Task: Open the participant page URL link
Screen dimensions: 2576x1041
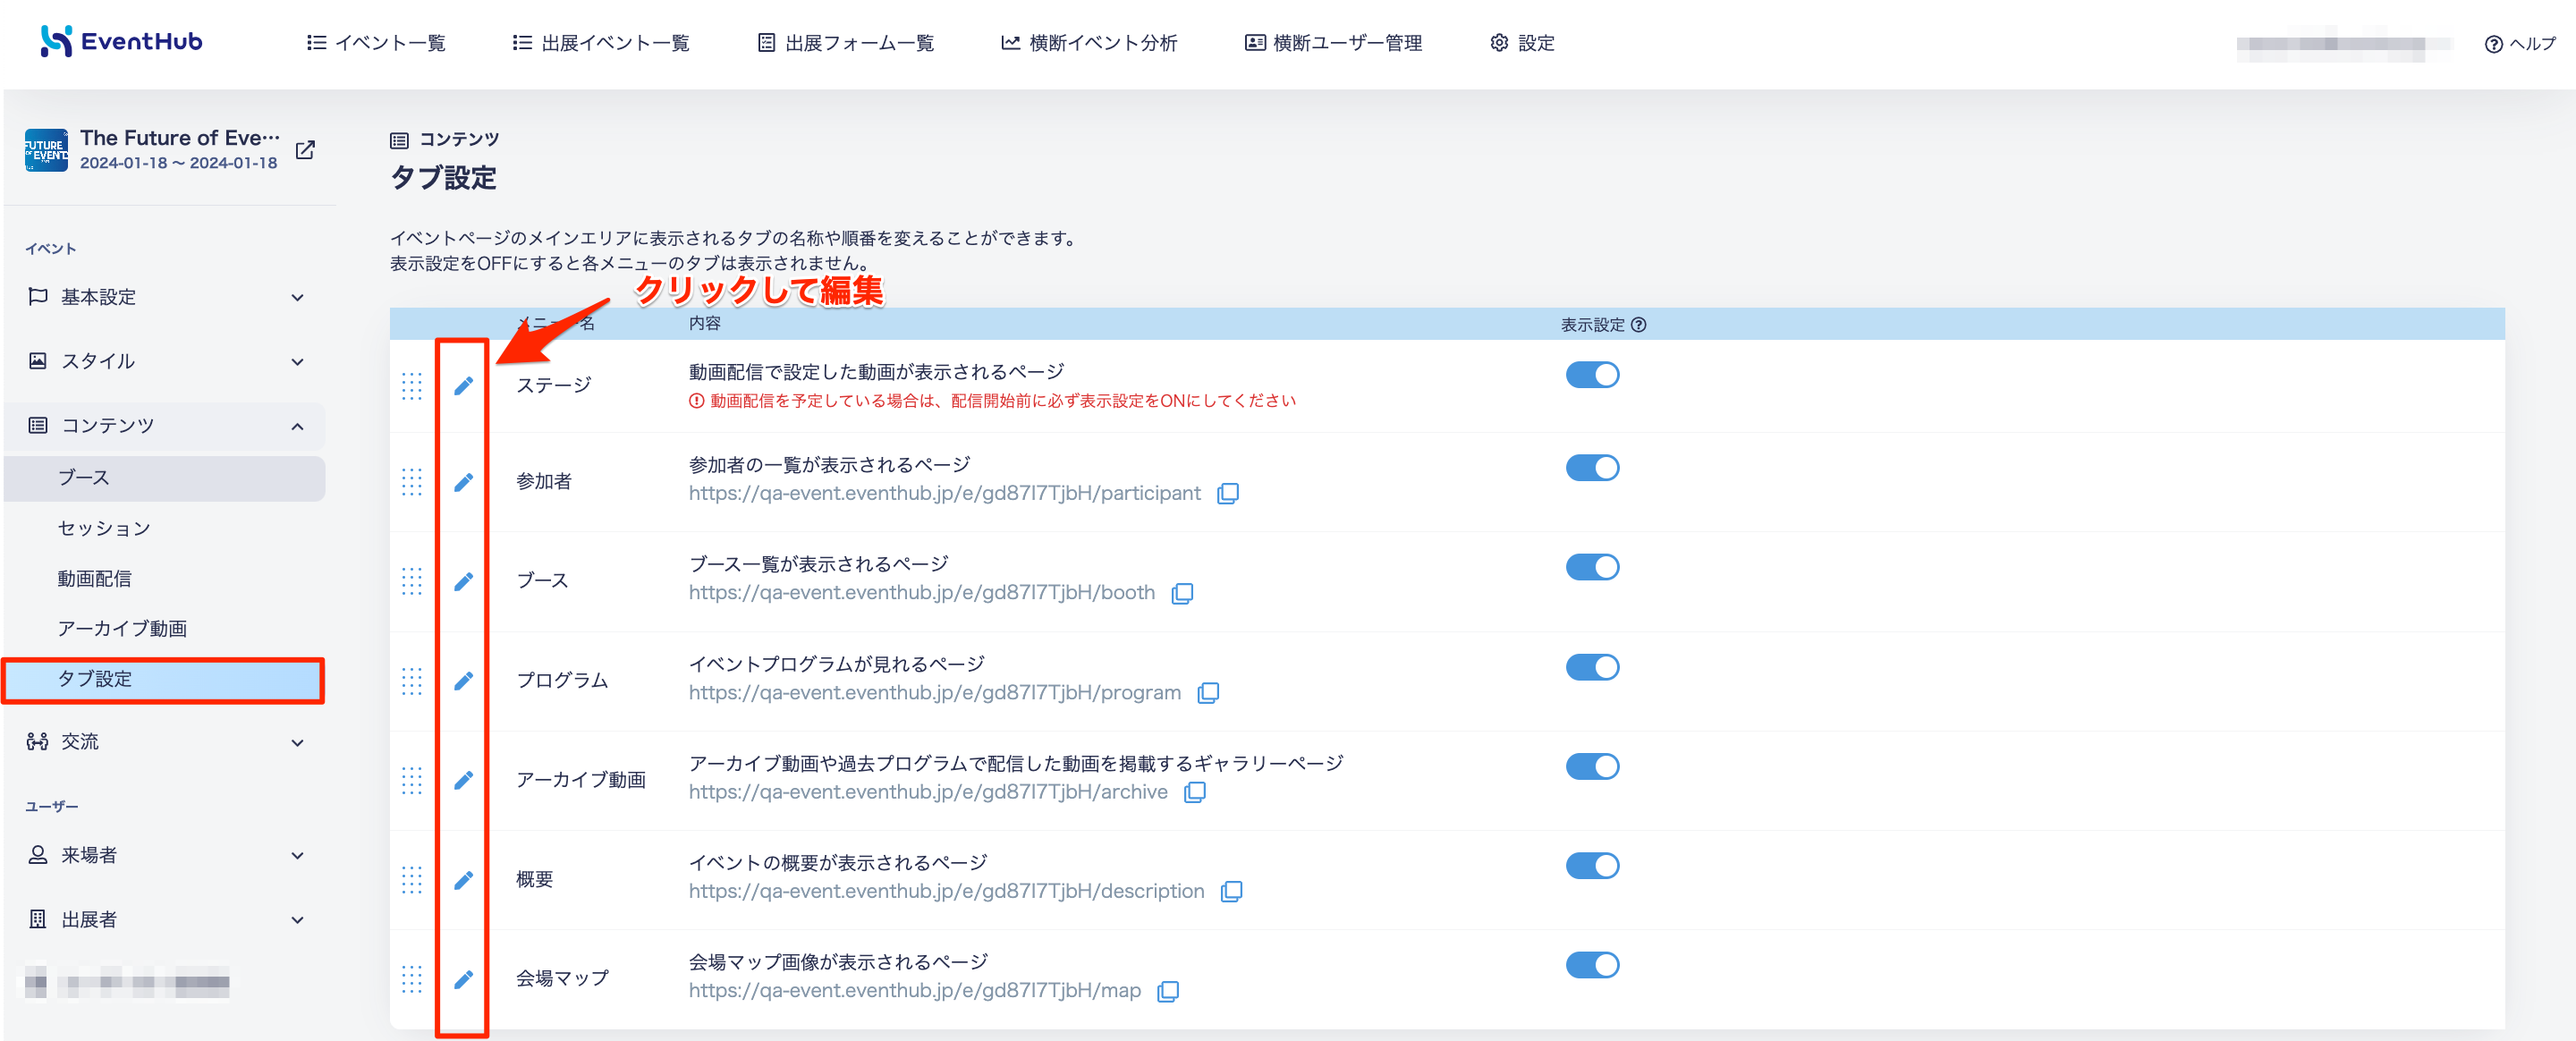Action: [944, 493]
